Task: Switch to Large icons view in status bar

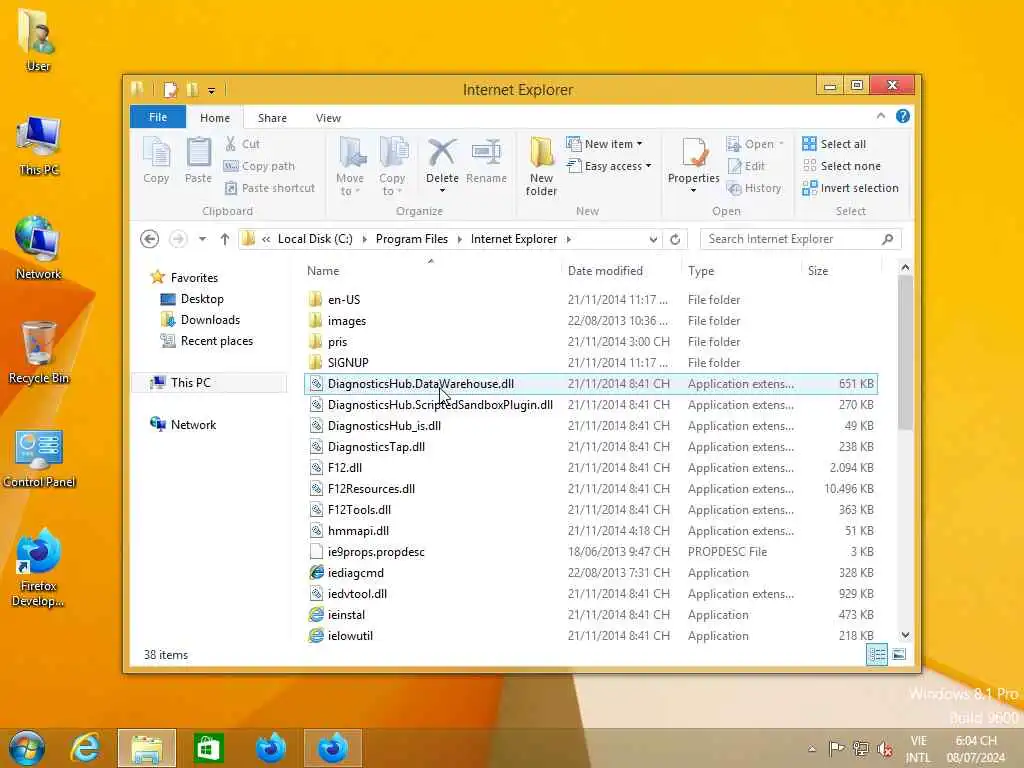Action: pyautogui.click(x=899, y=654)
